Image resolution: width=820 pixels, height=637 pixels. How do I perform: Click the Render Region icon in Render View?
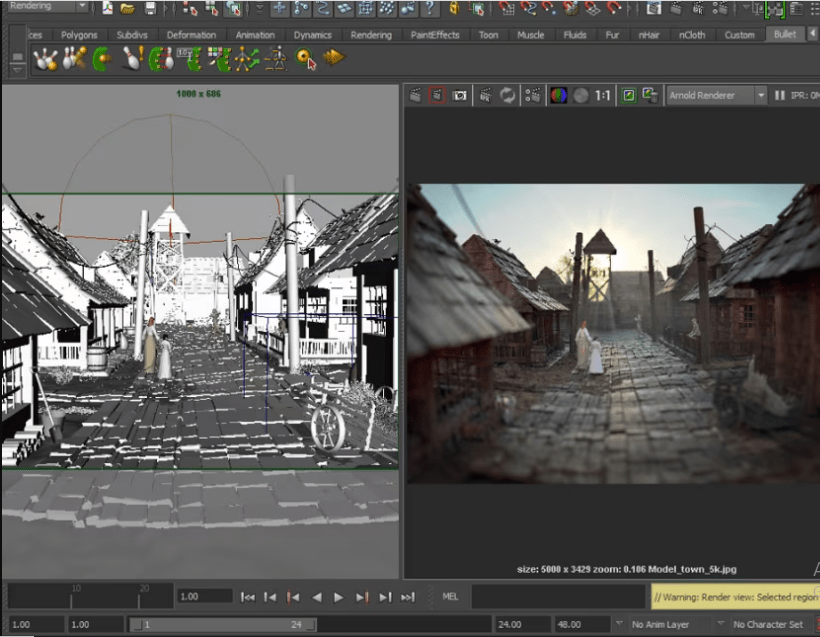point(437,96)
